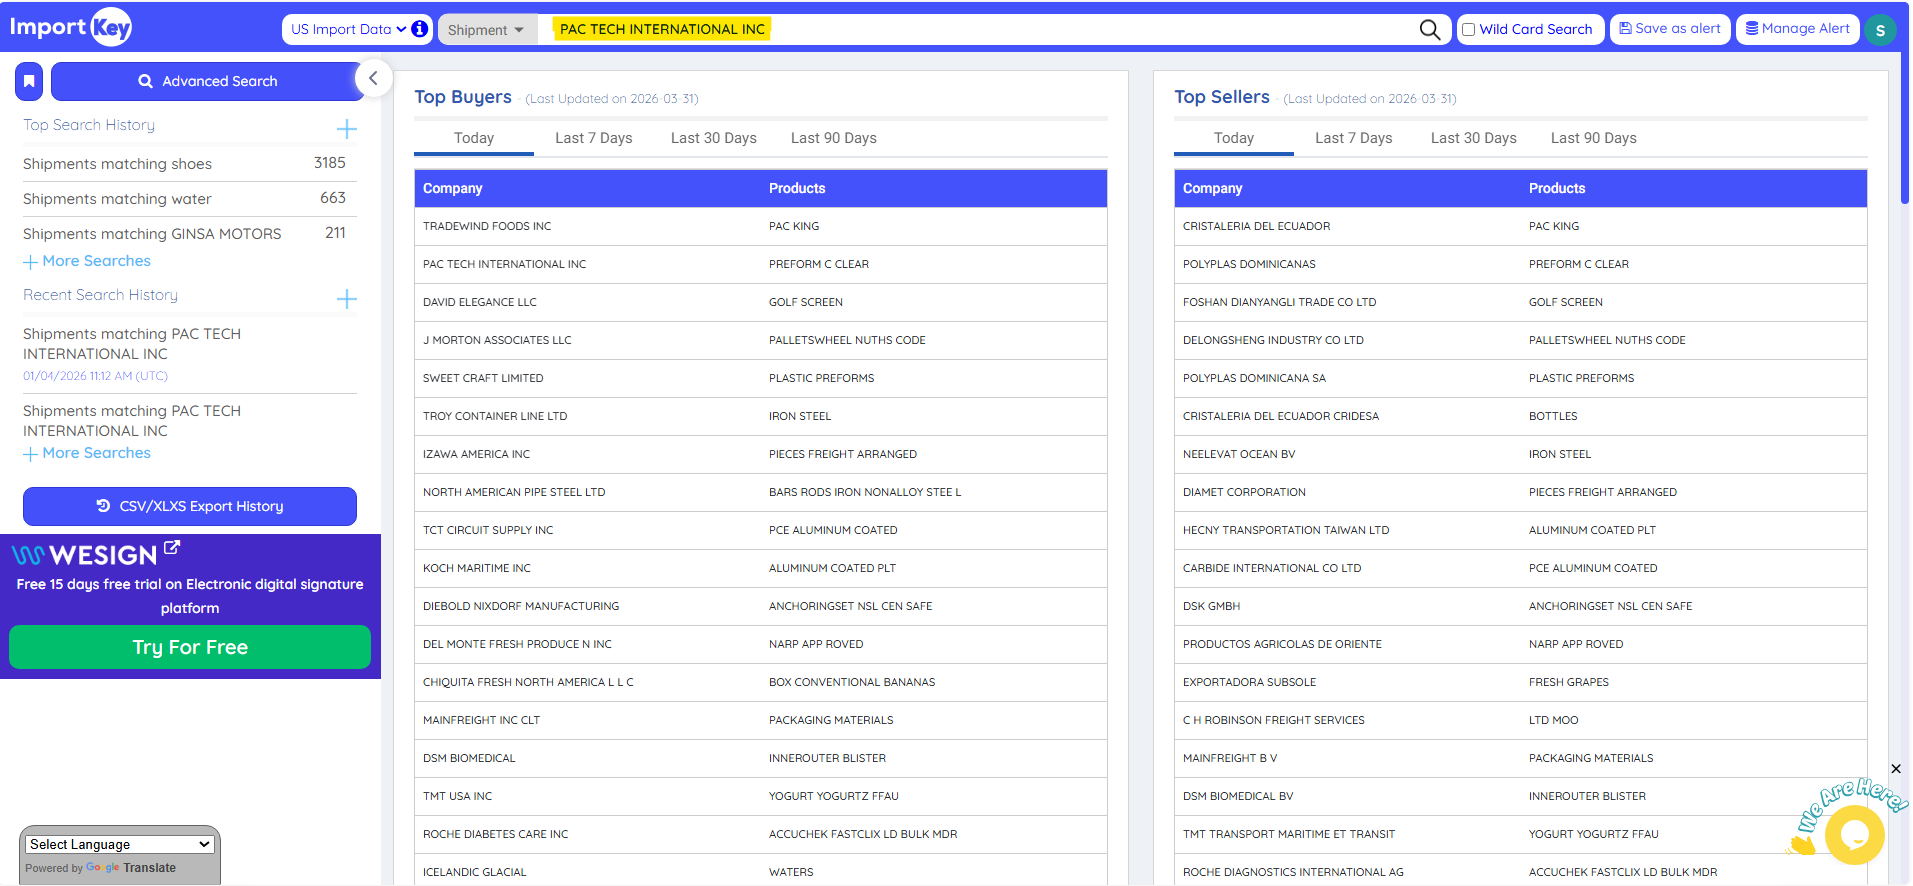Switch Top Sellers to Last 30 Days
The height and width of the screenshot is (886, 1913).
pos(1473,138)
